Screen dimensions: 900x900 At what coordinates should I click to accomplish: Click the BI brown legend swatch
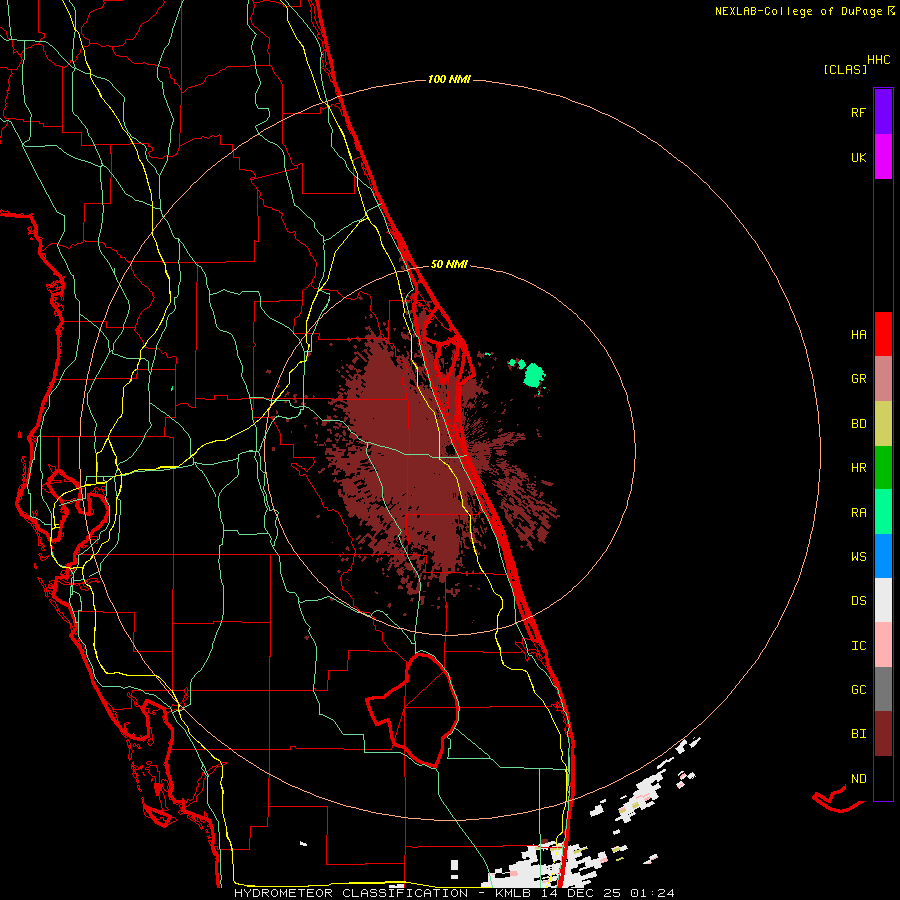[x=883, y=734]
